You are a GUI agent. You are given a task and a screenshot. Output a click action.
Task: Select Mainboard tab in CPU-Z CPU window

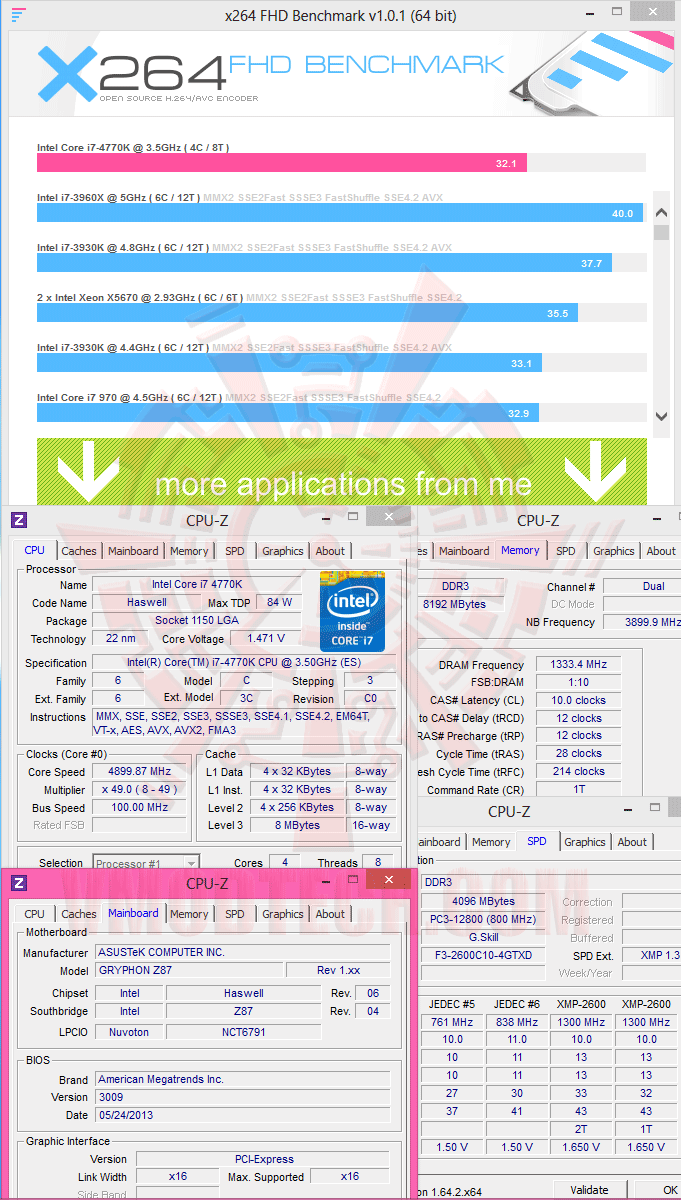[x=133, y=551]
